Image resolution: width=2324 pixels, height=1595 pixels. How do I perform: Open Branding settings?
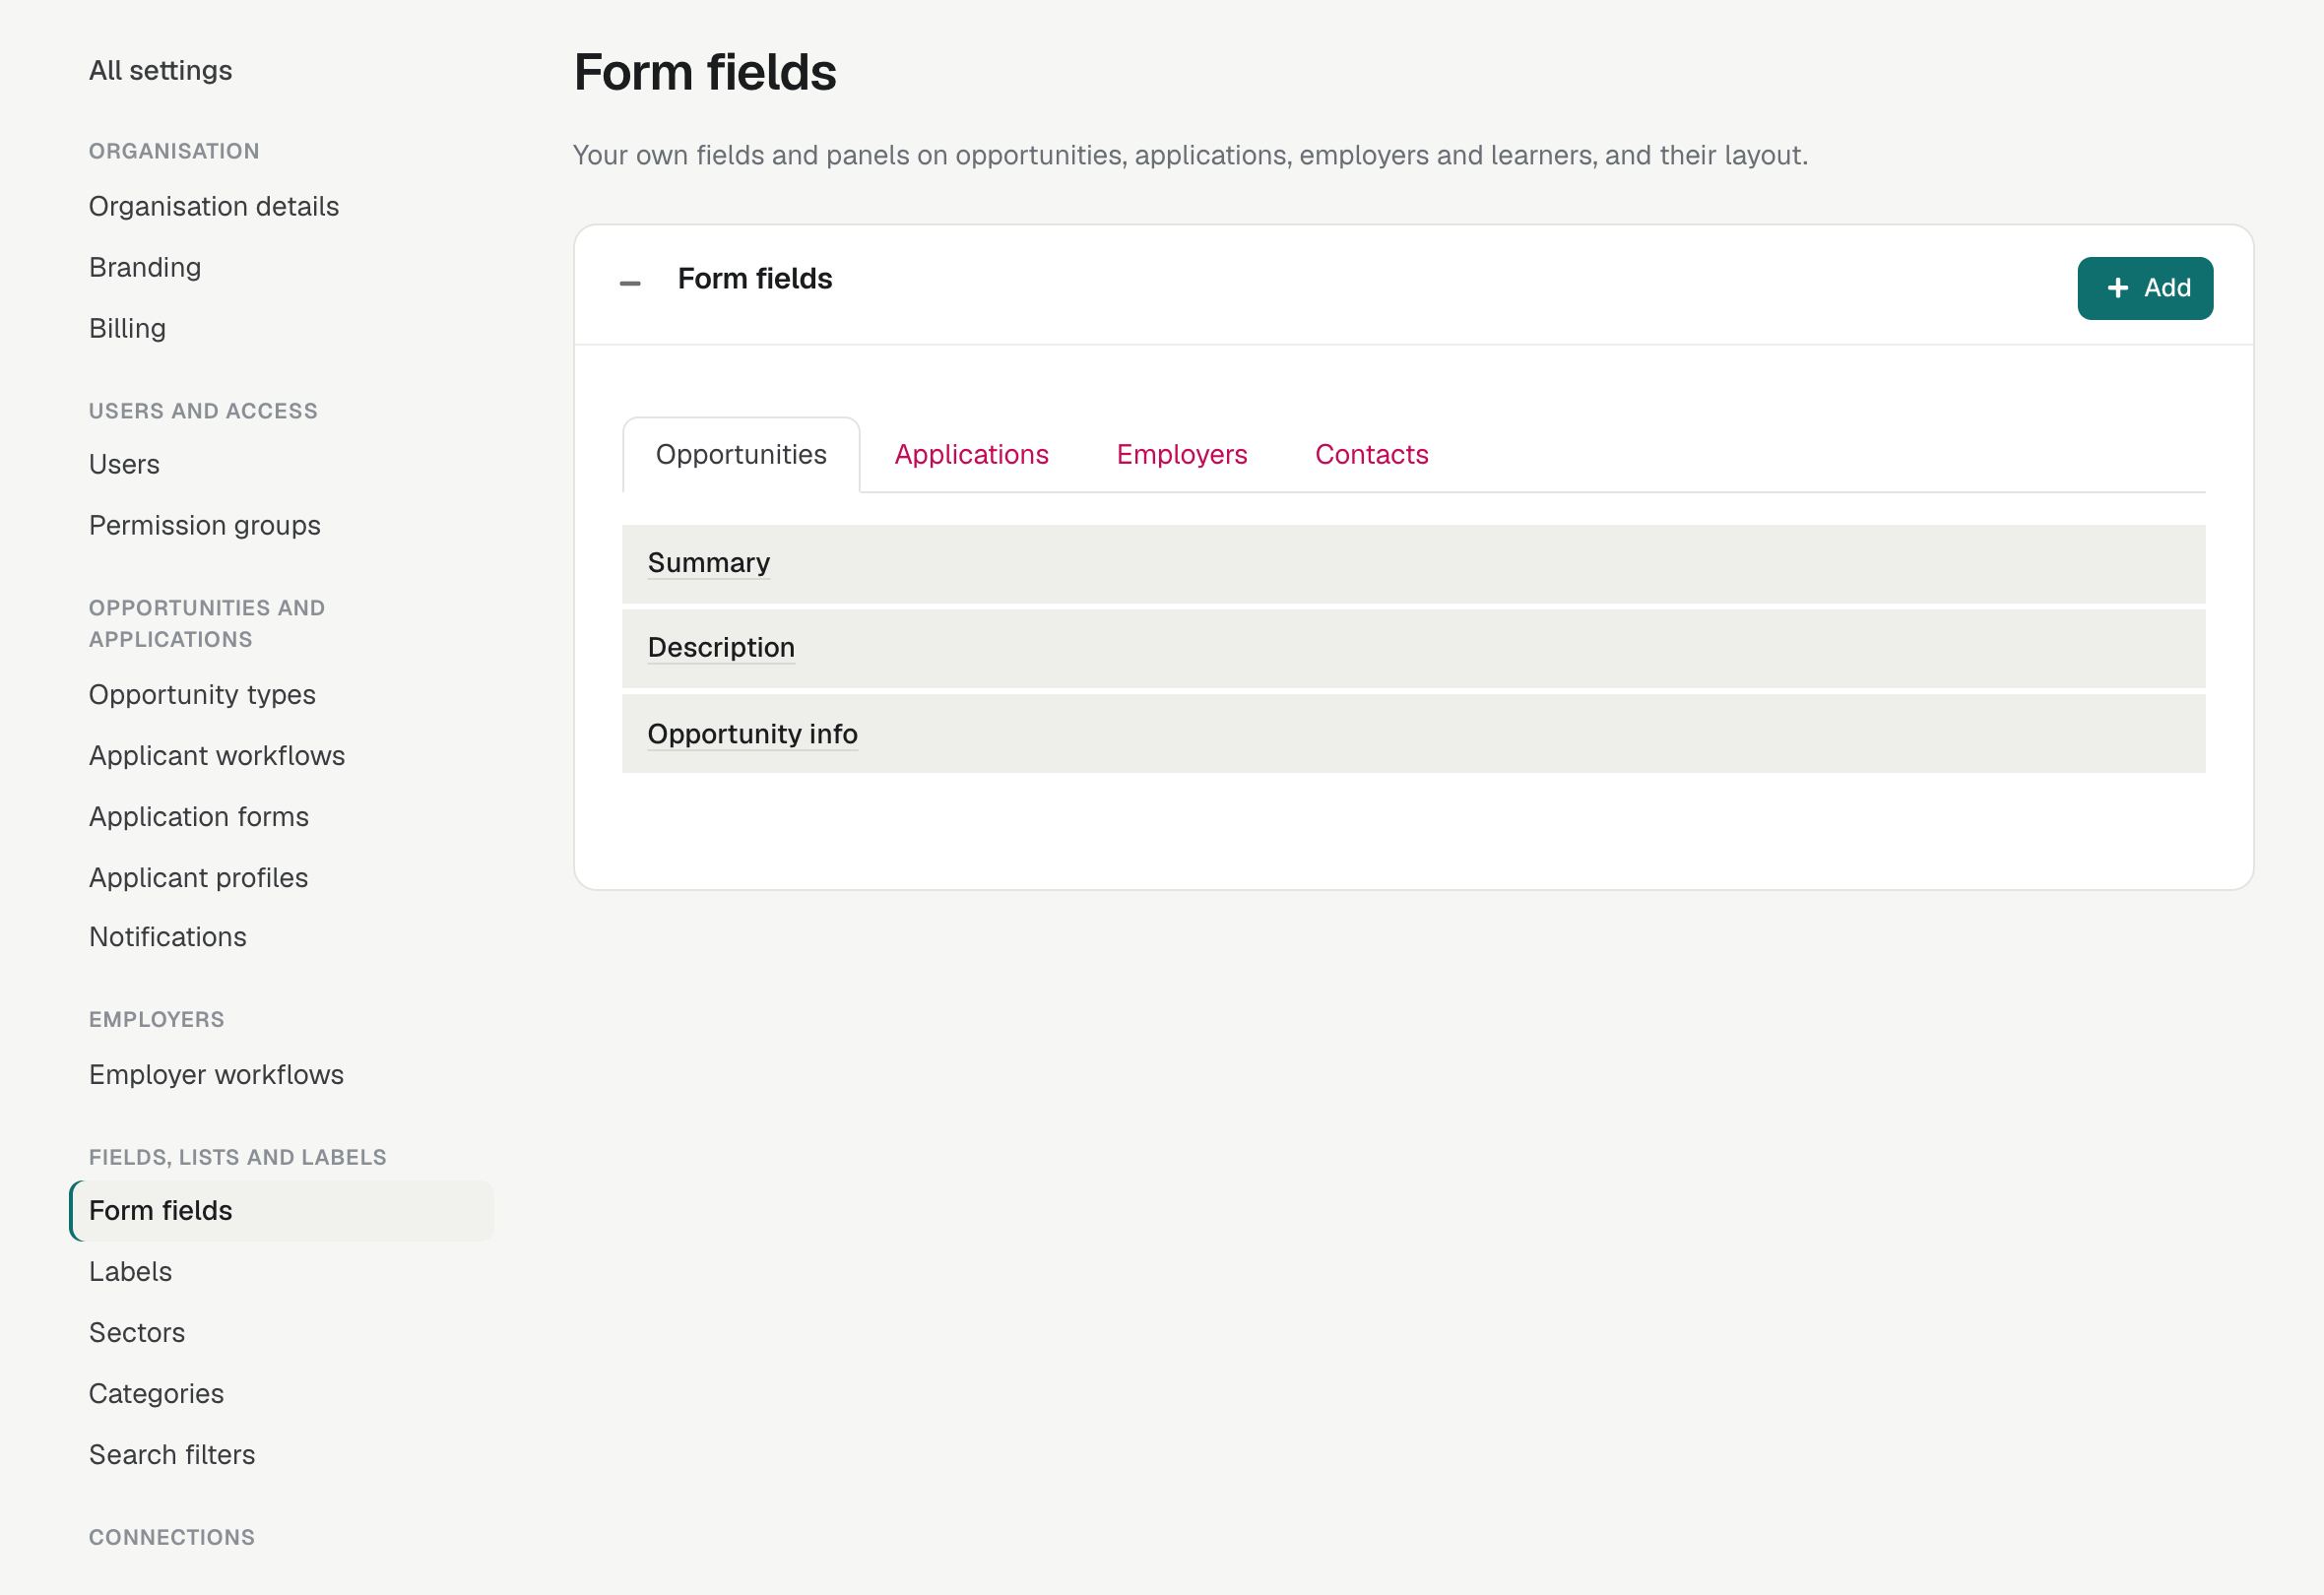click(x=145, y=267)
